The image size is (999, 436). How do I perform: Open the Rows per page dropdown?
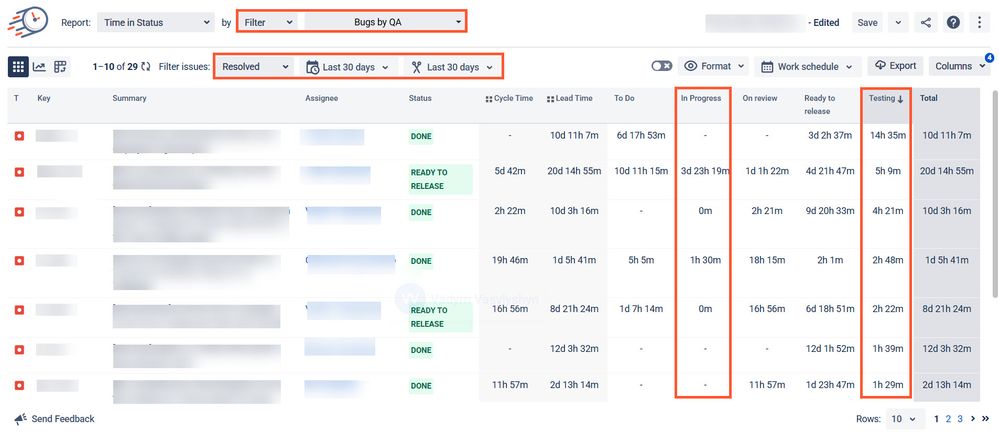click(x=905, y=419)
